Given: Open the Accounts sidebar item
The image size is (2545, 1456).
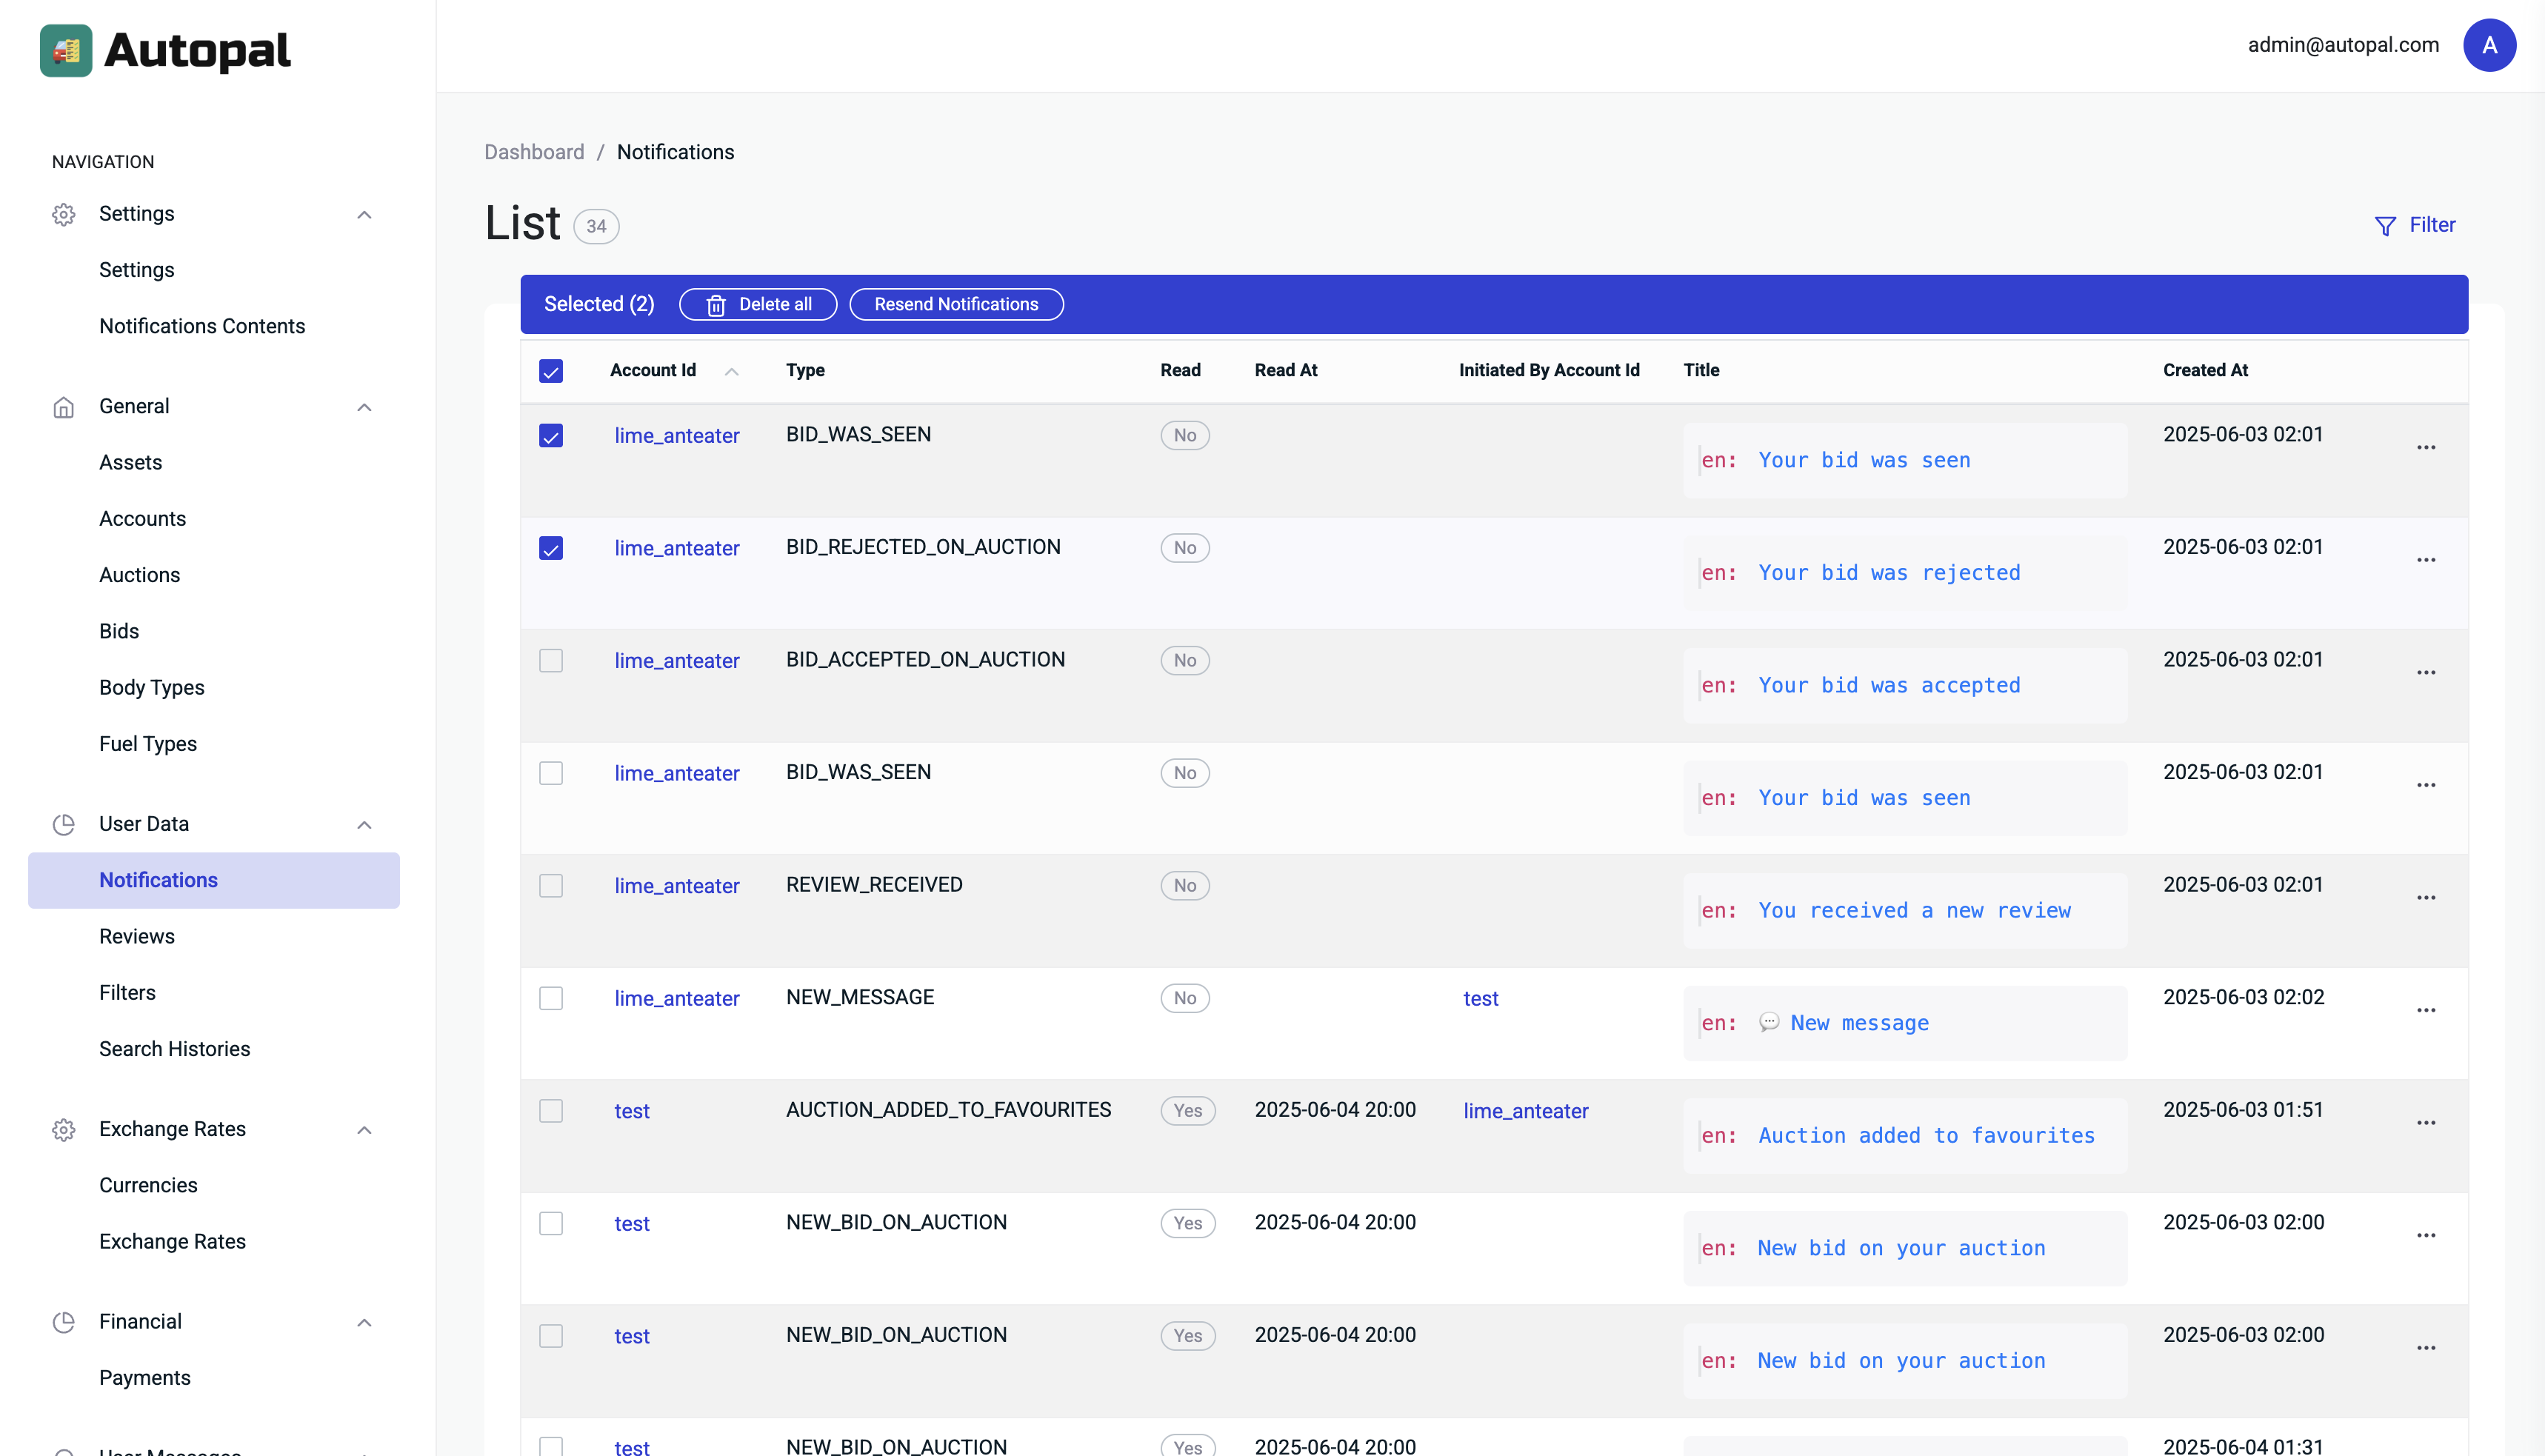Looking at the screenshot, I should coord(142,519).
